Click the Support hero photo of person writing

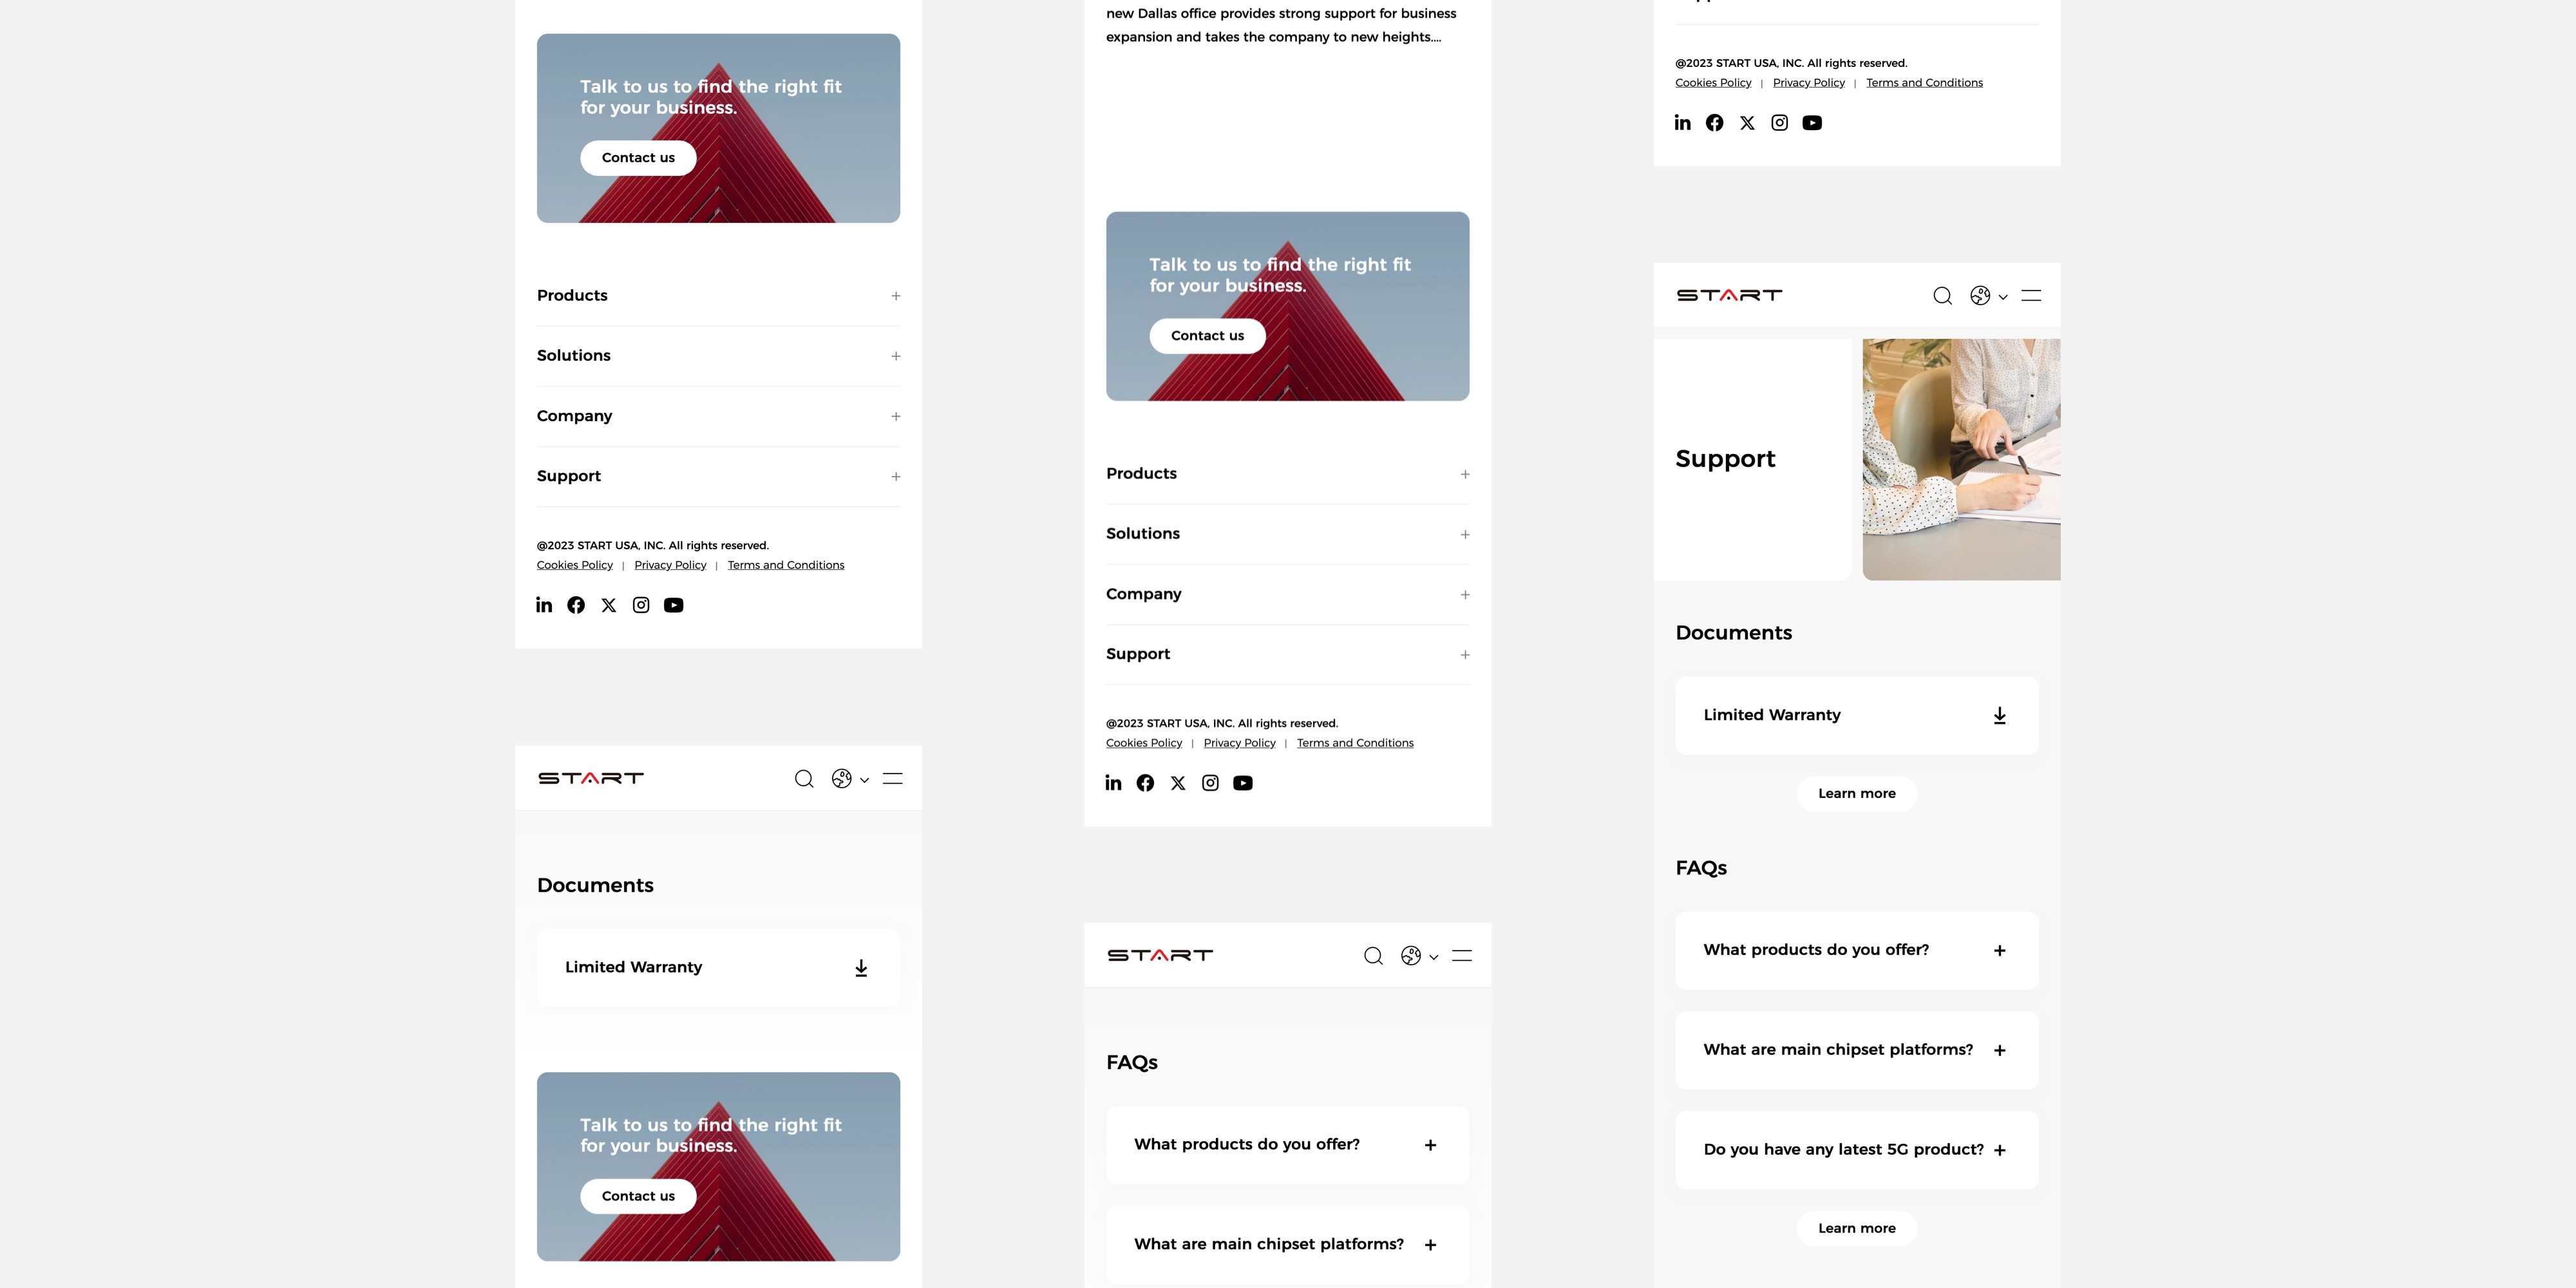[x=1961, y=459]
